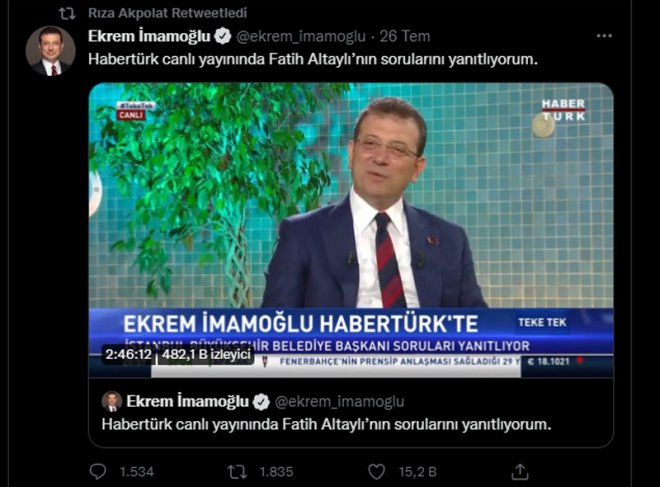Screen dimensions: 660x487
Task: Open the @ekrem_imamoglu handle in the header
Action: coord(301,37)
